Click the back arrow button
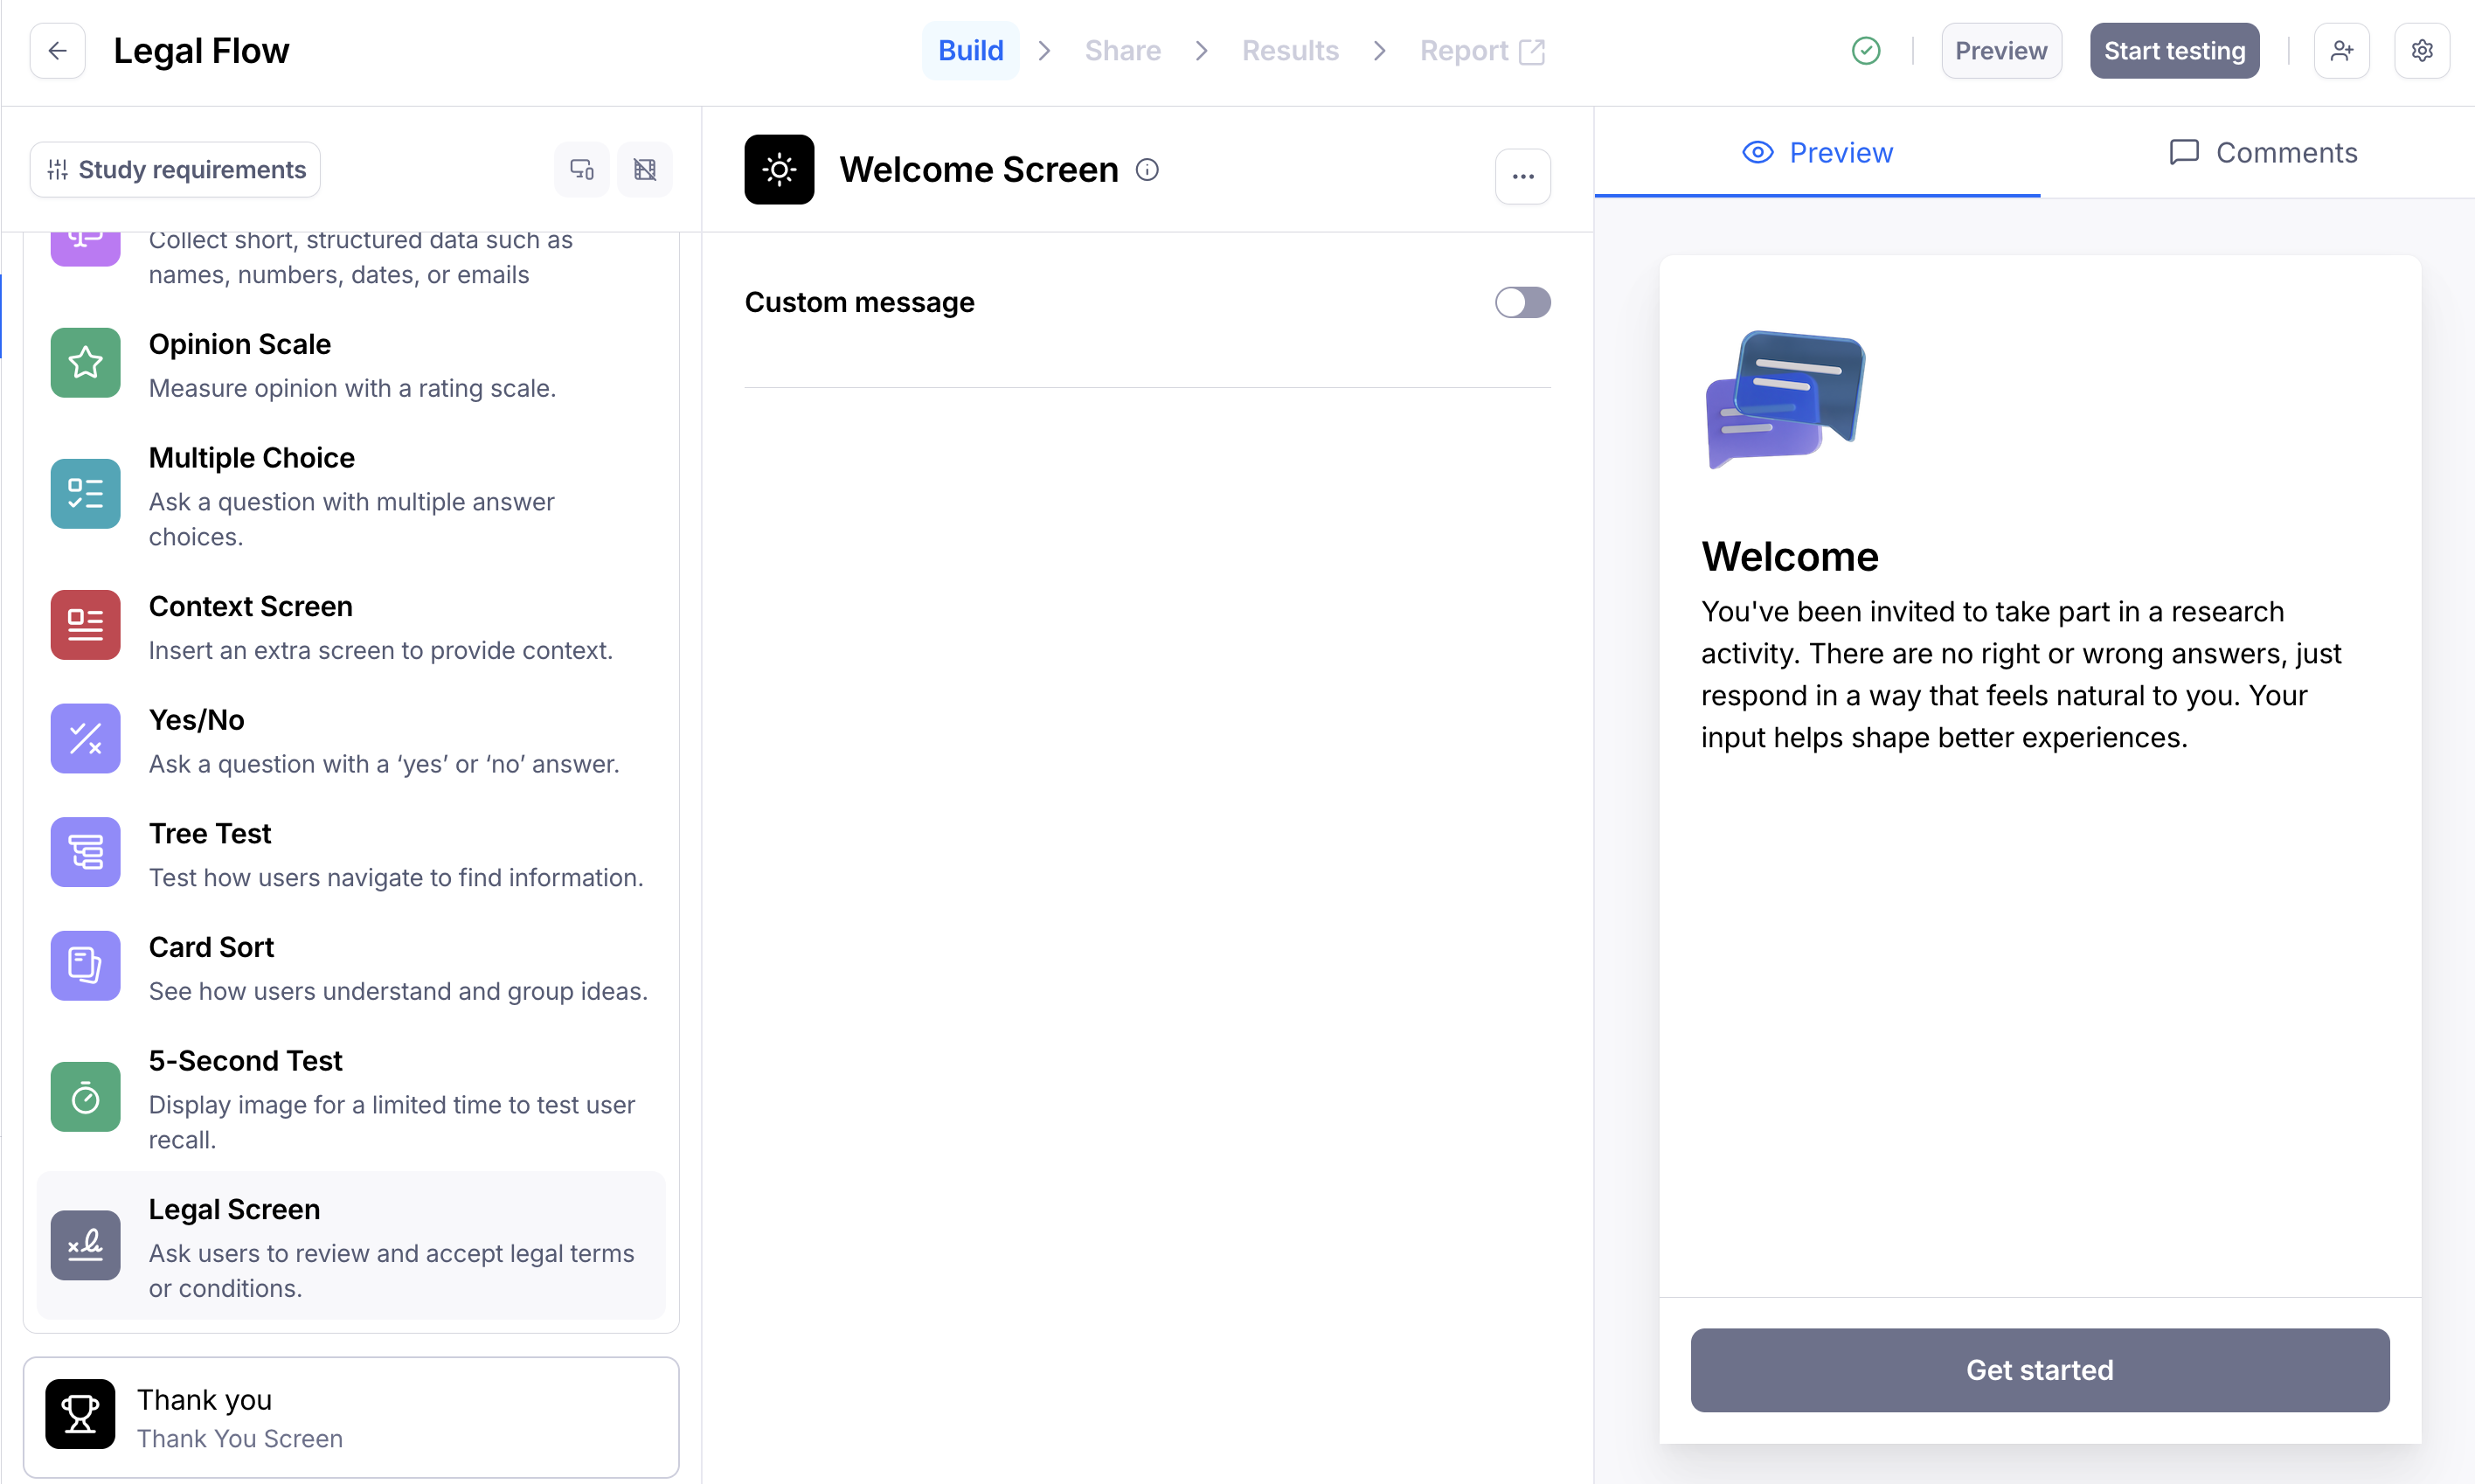 (57, 51)
